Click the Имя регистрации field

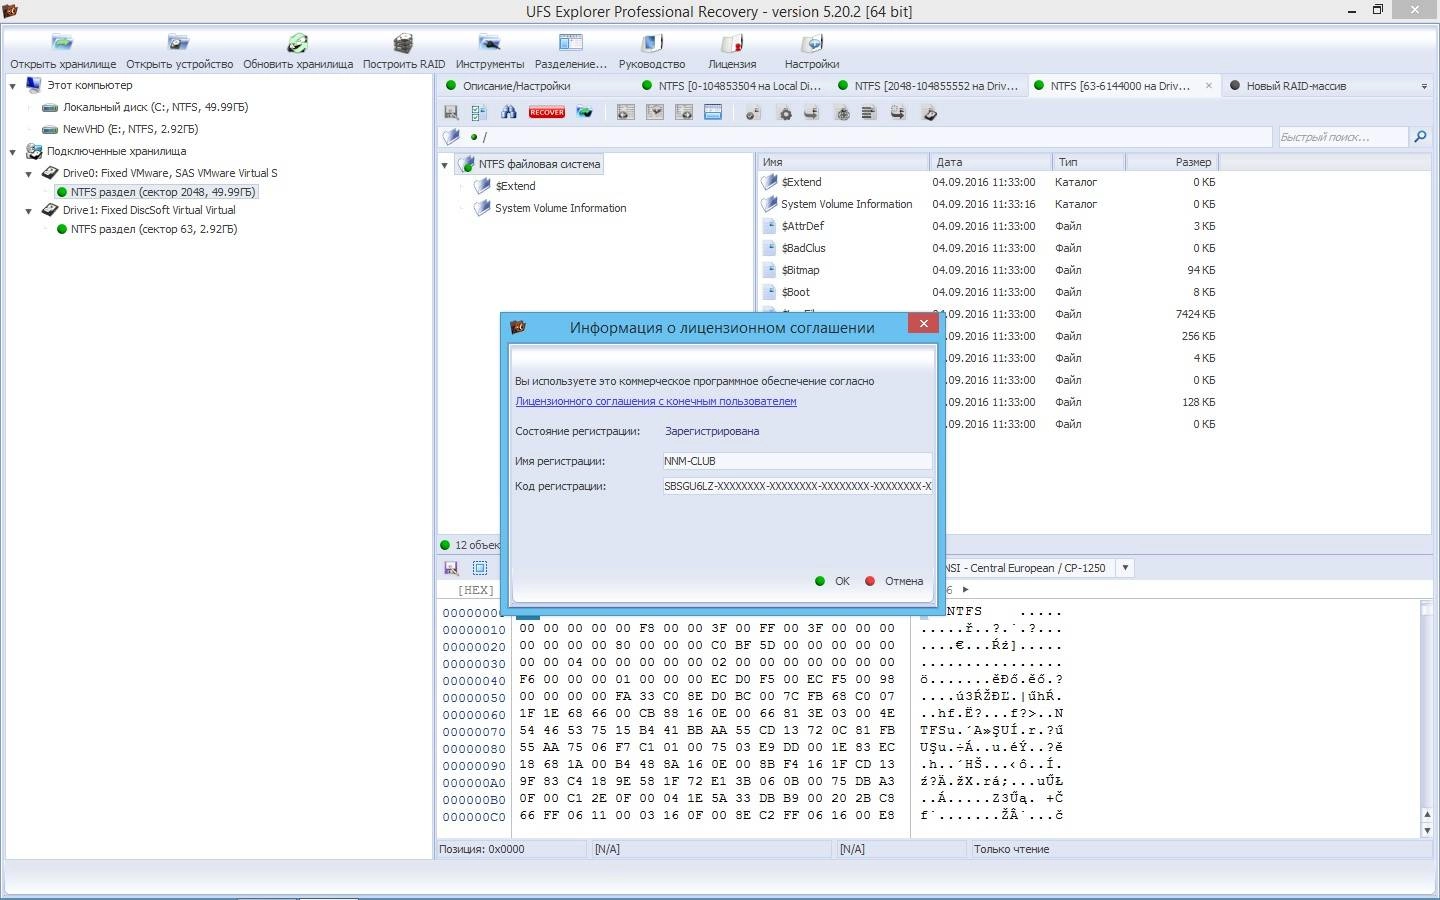click(x=797, y=461)
